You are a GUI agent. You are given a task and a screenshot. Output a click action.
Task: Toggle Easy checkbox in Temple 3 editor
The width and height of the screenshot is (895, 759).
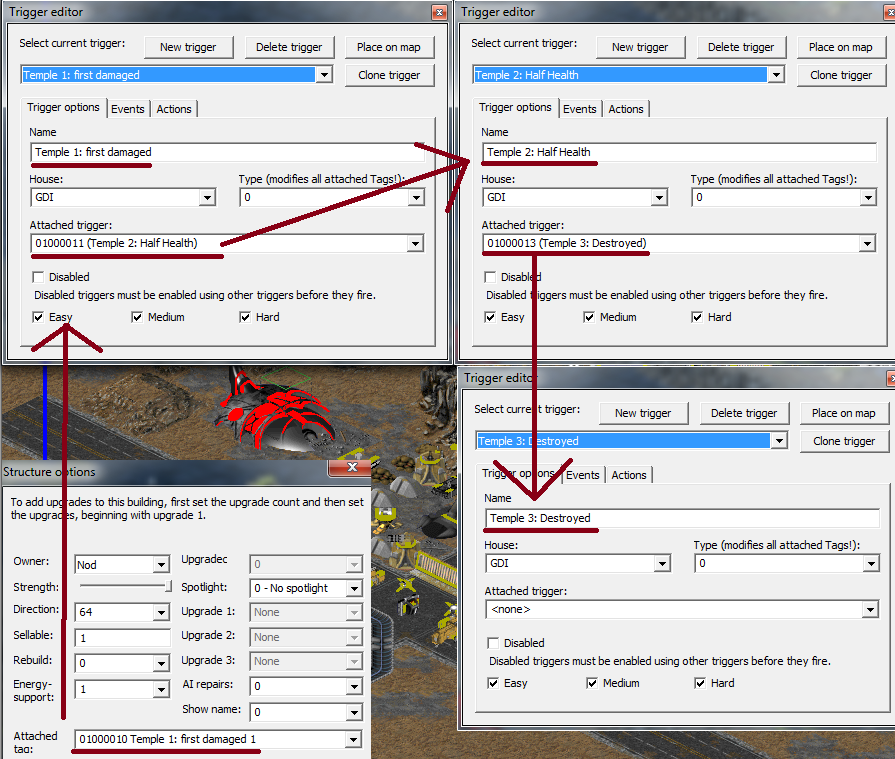pos(493,683)
